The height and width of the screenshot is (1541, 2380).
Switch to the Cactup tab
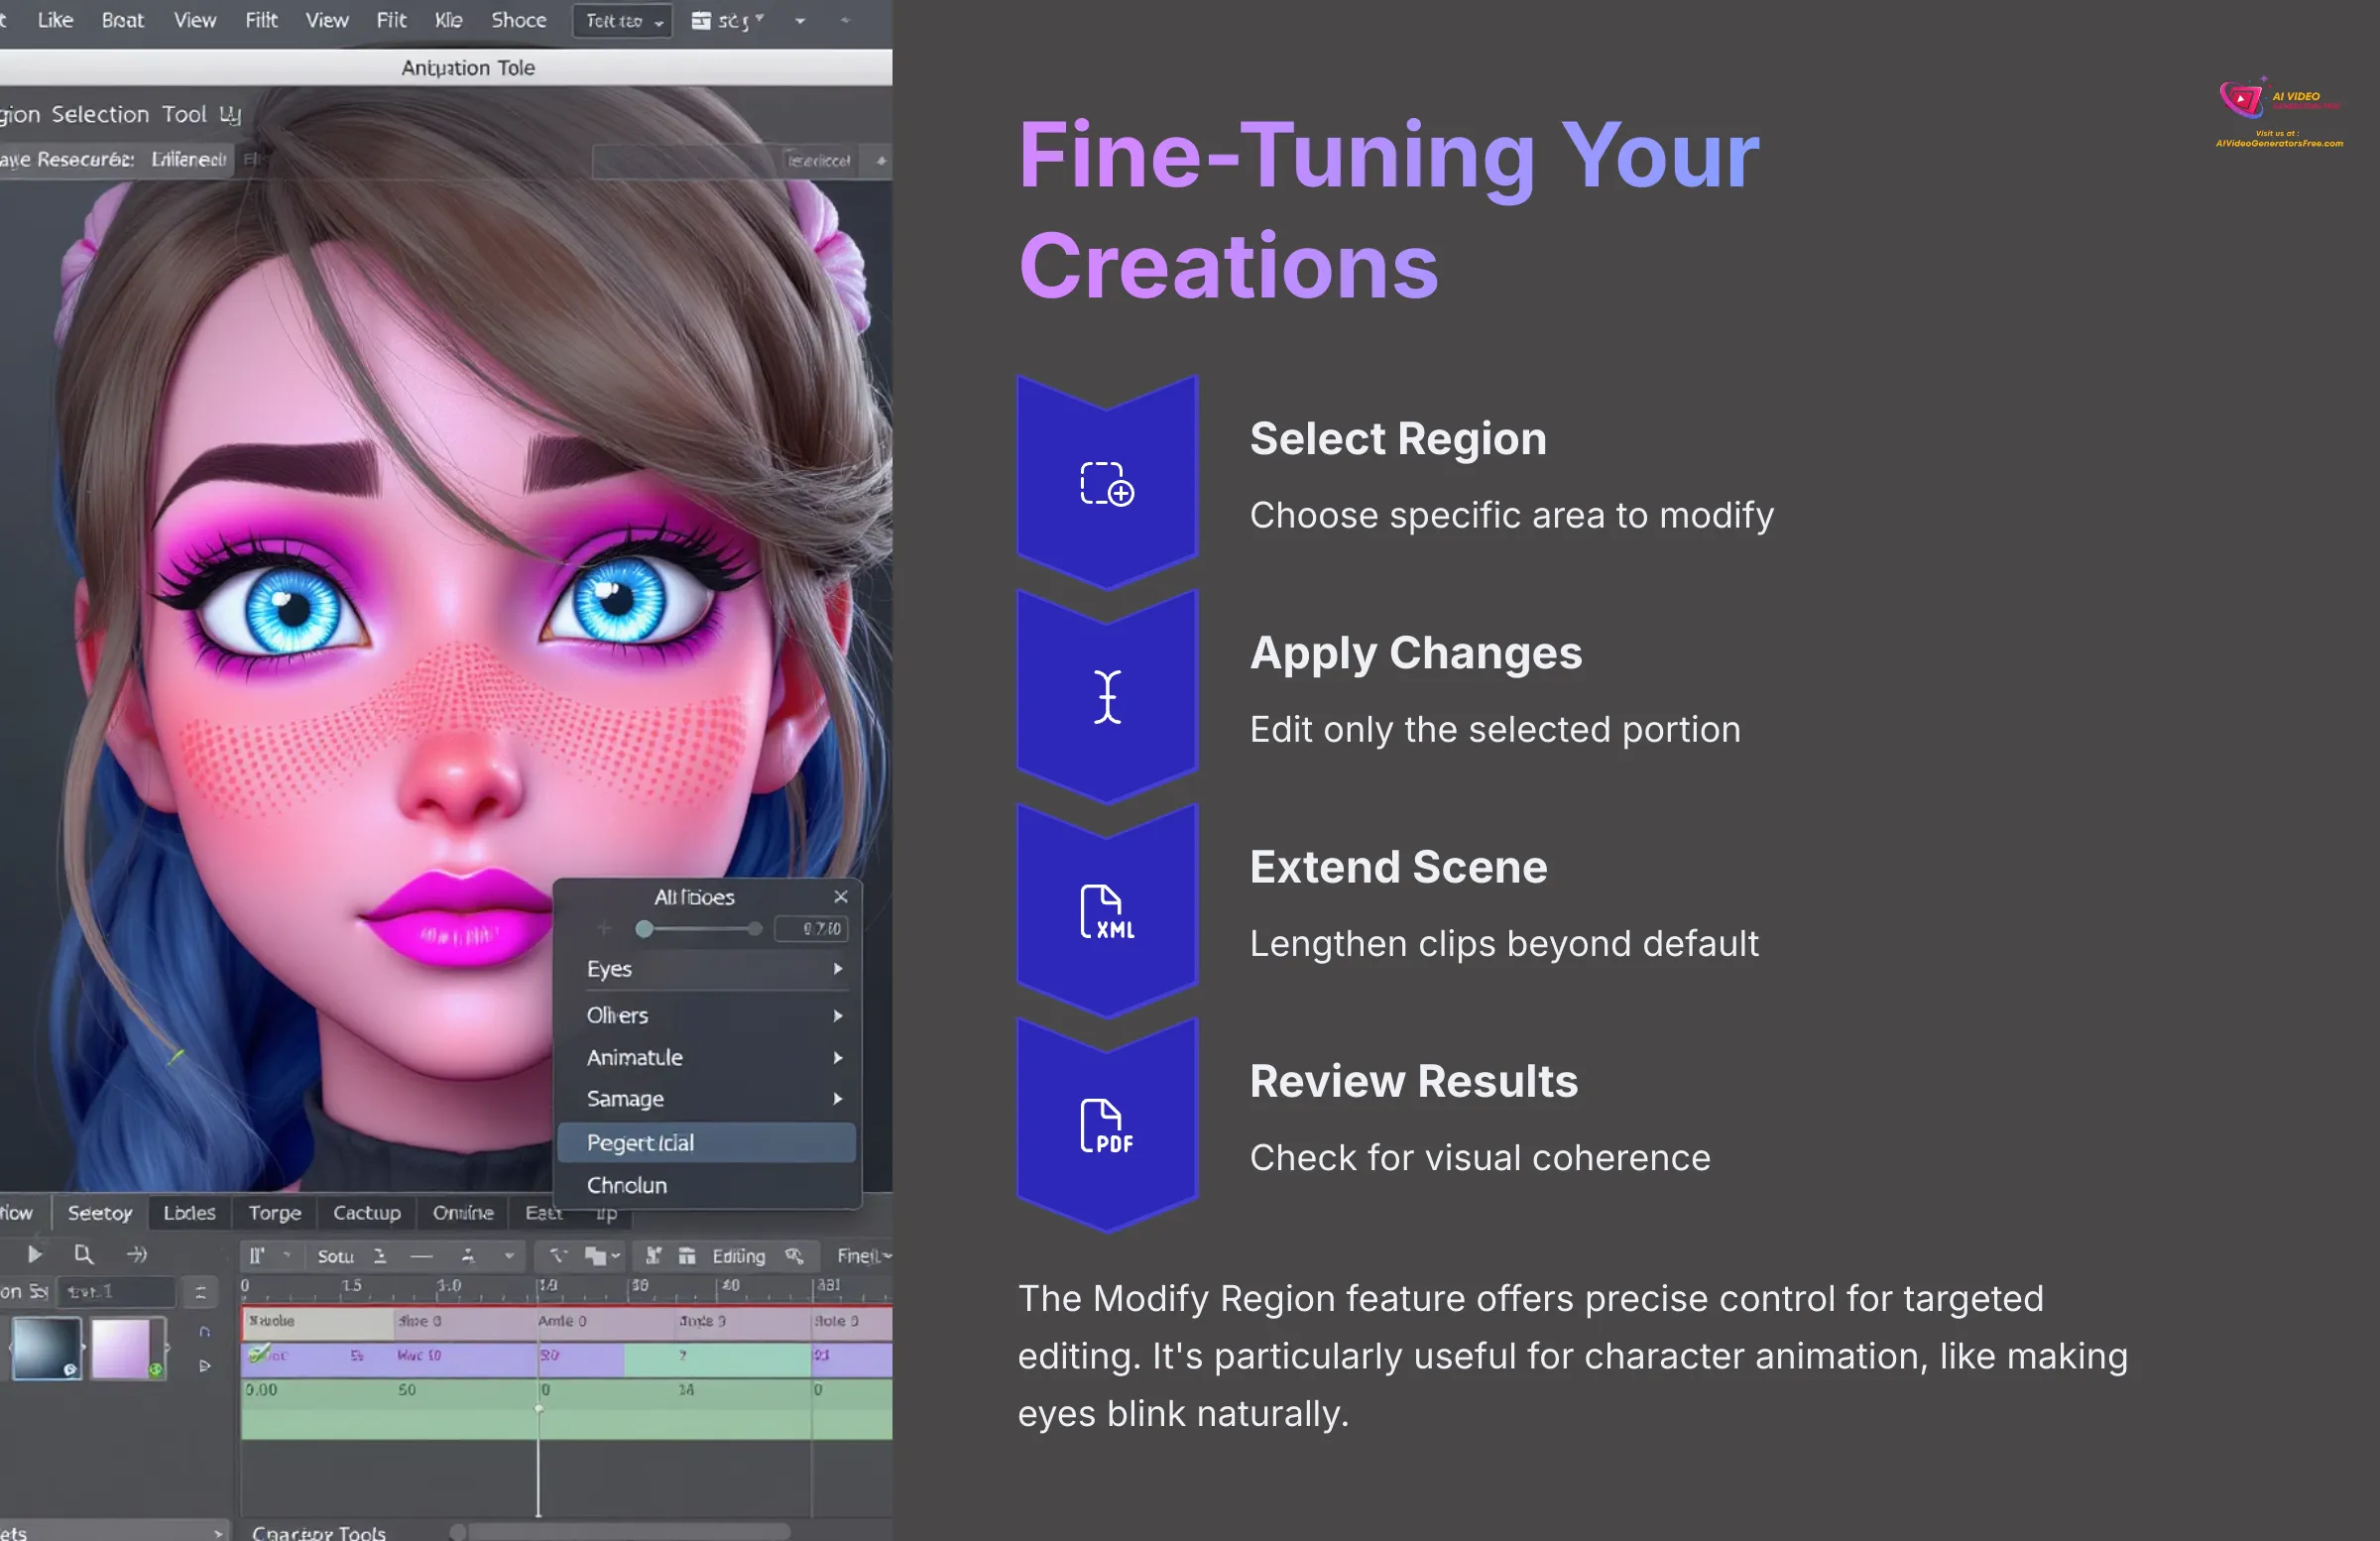366,1212
